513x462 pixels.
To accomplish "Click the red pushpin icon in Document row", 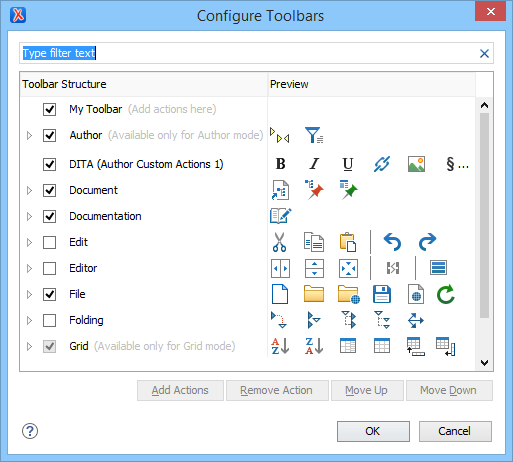I will tap(314, 190).
